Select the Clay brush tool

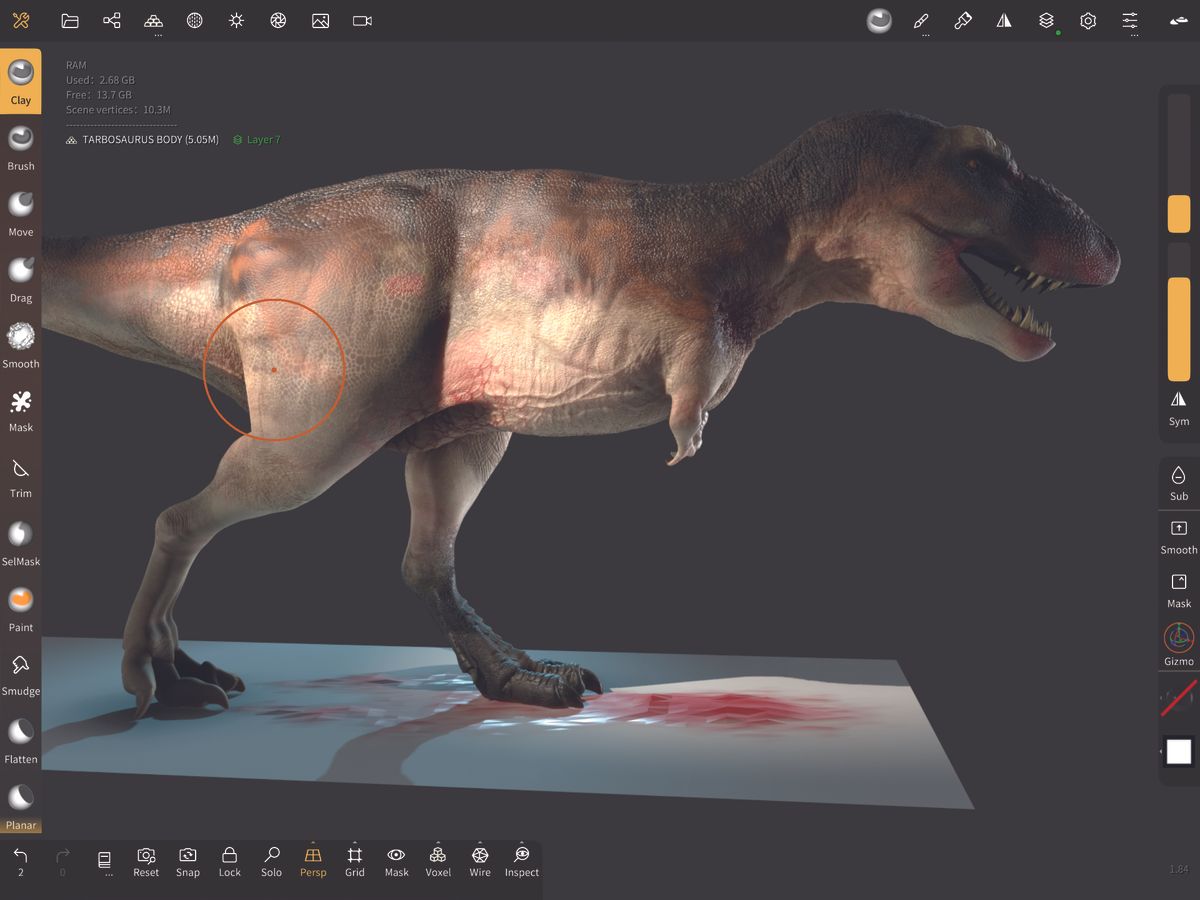click(x=21, y=78)
